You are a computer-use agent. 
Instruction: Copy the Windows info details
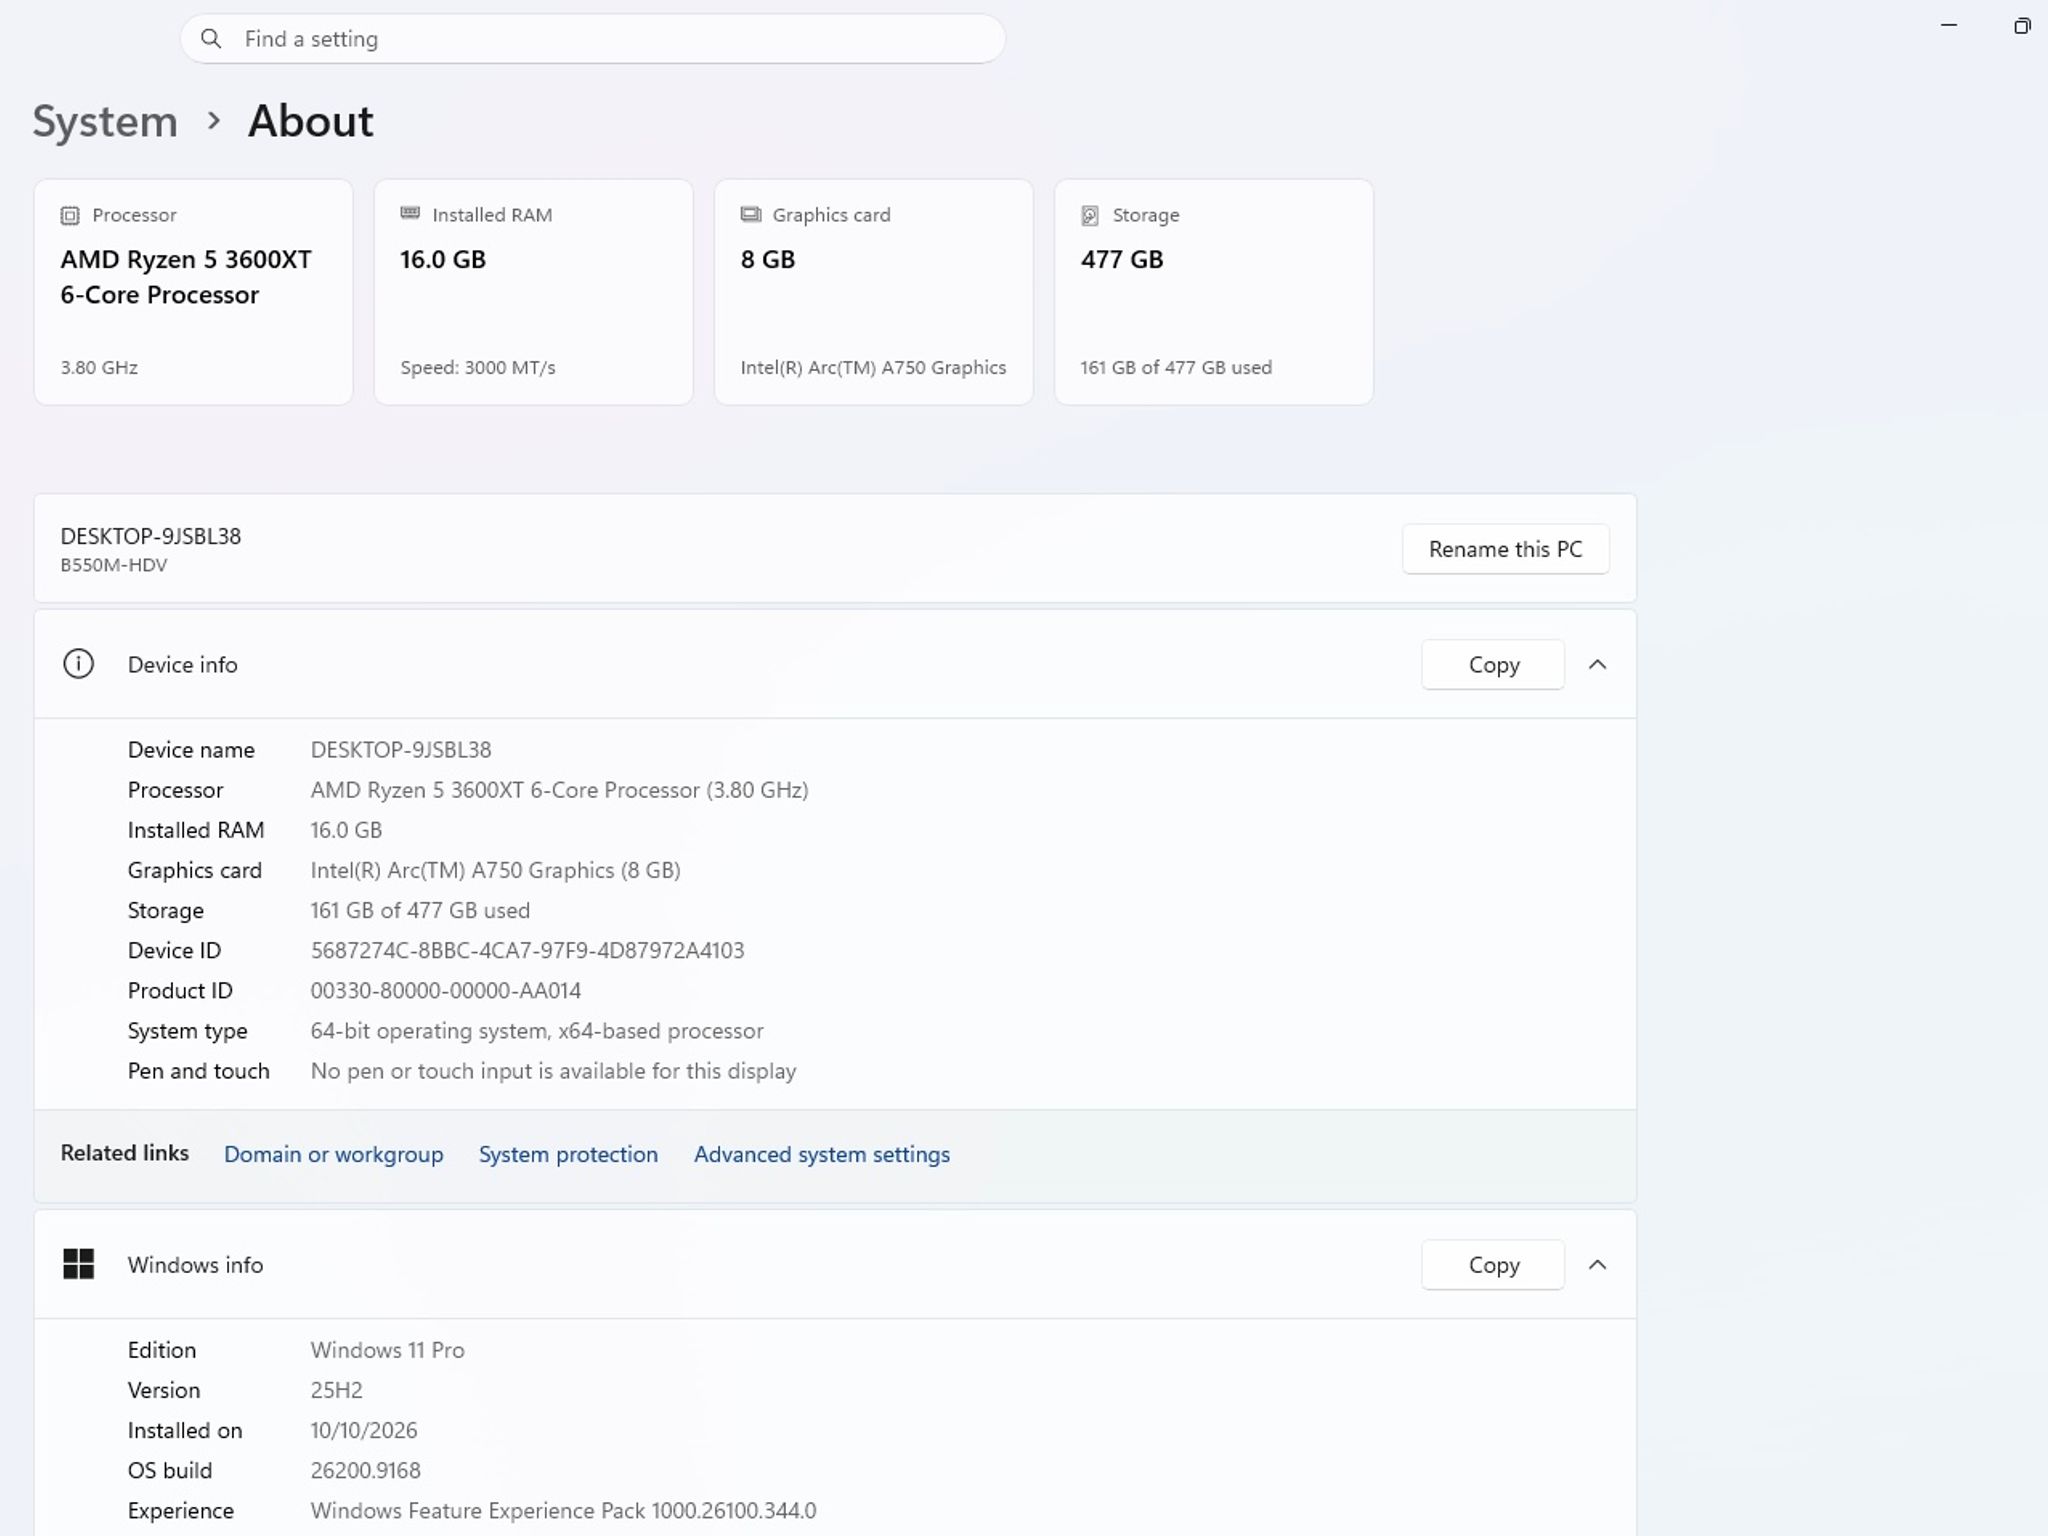(1493, 1264)
